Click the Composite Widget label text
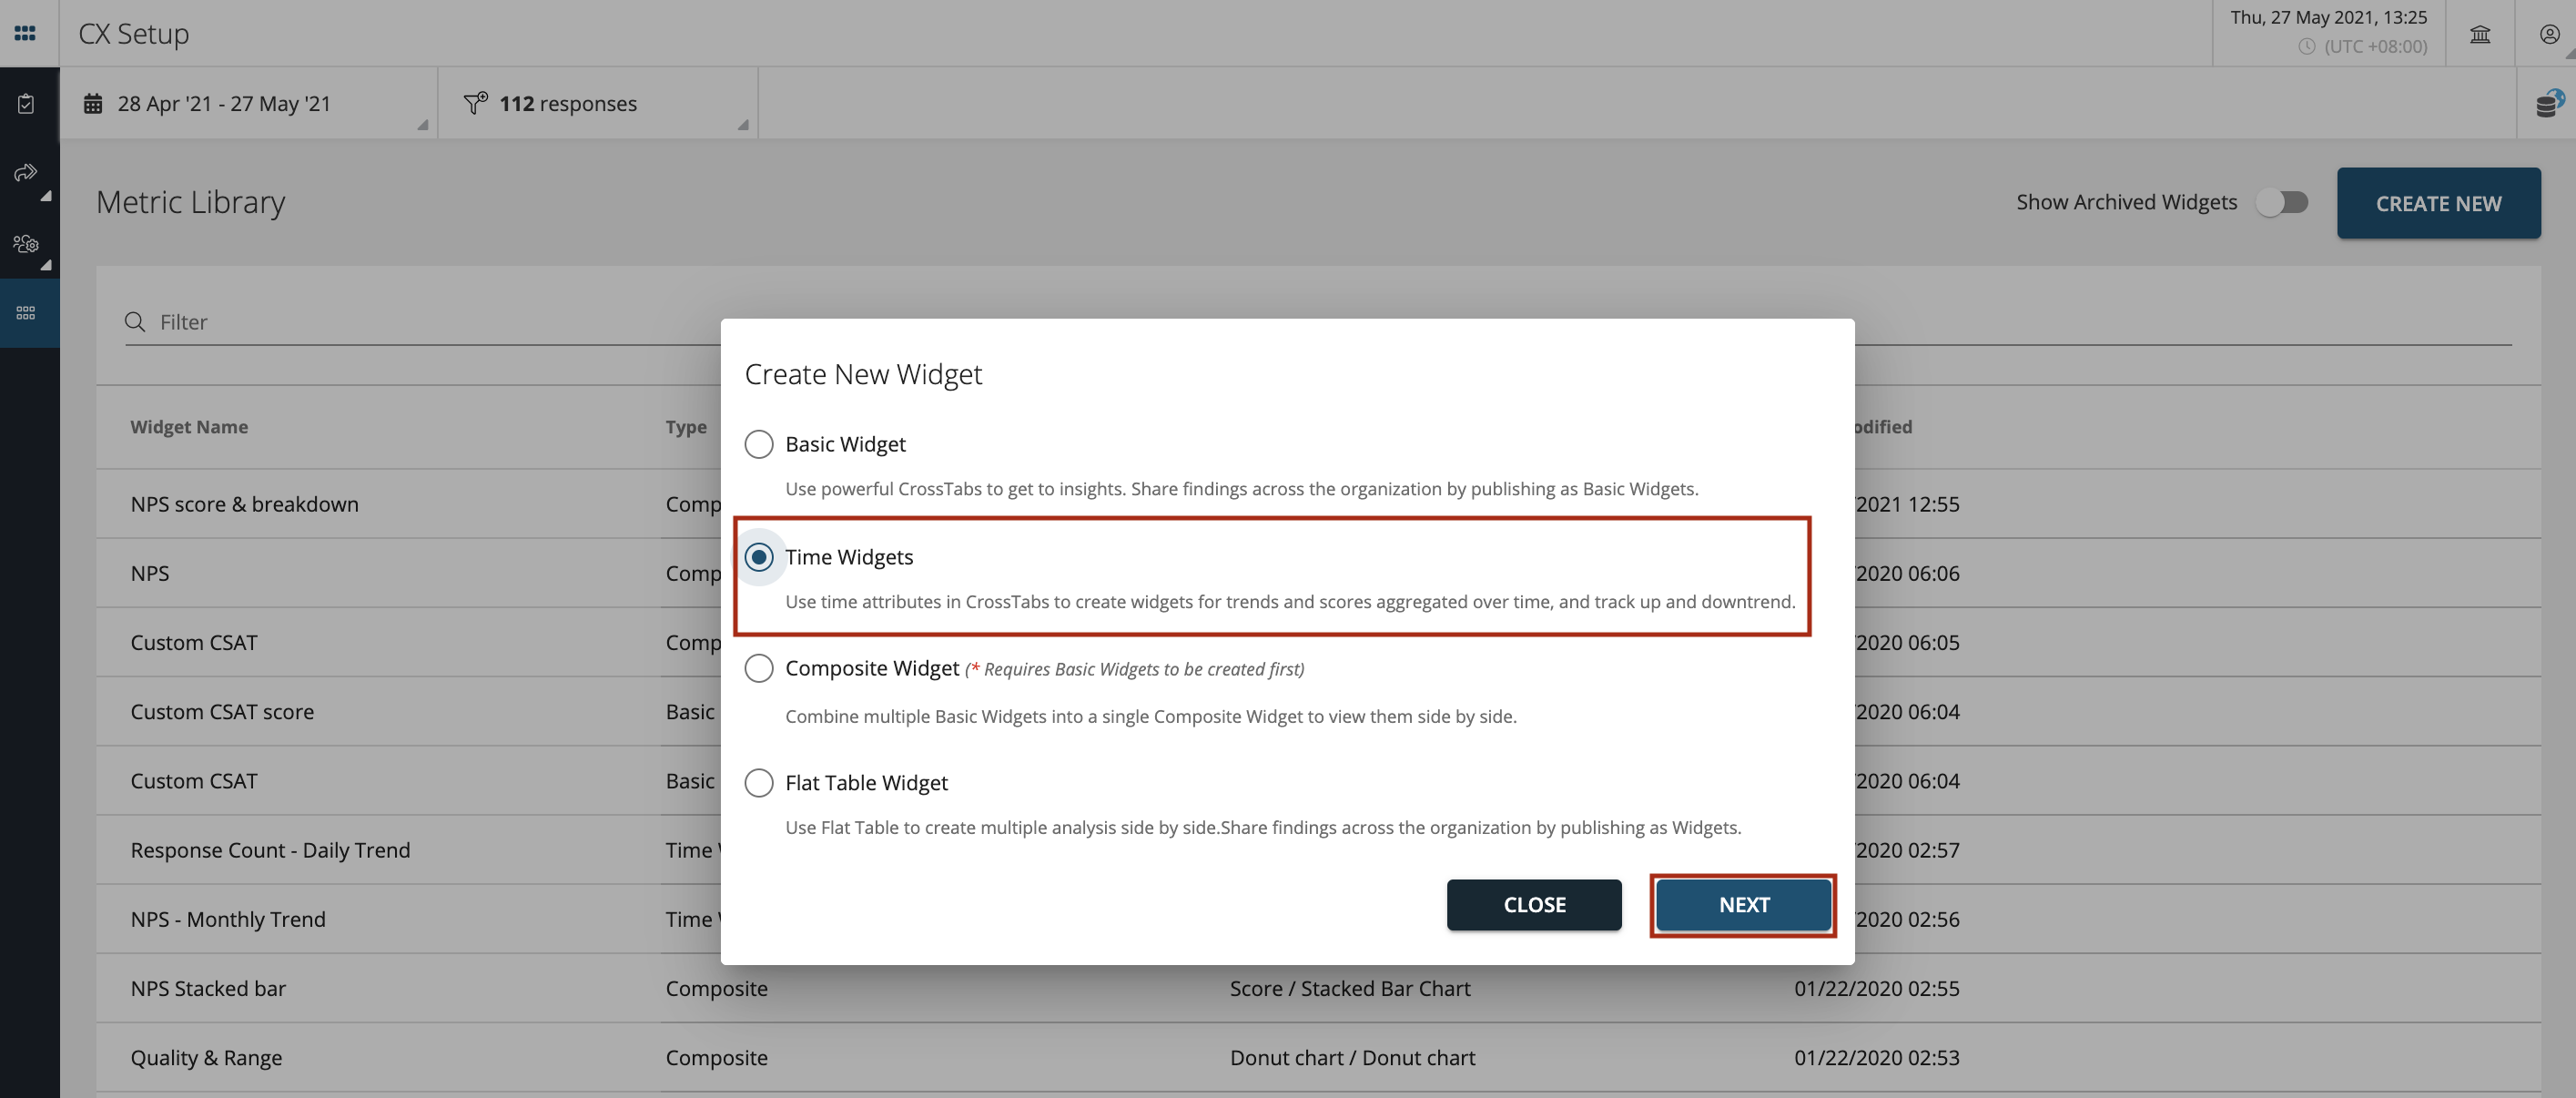This screenshot has width=2576, height=1098. (872, 667)
